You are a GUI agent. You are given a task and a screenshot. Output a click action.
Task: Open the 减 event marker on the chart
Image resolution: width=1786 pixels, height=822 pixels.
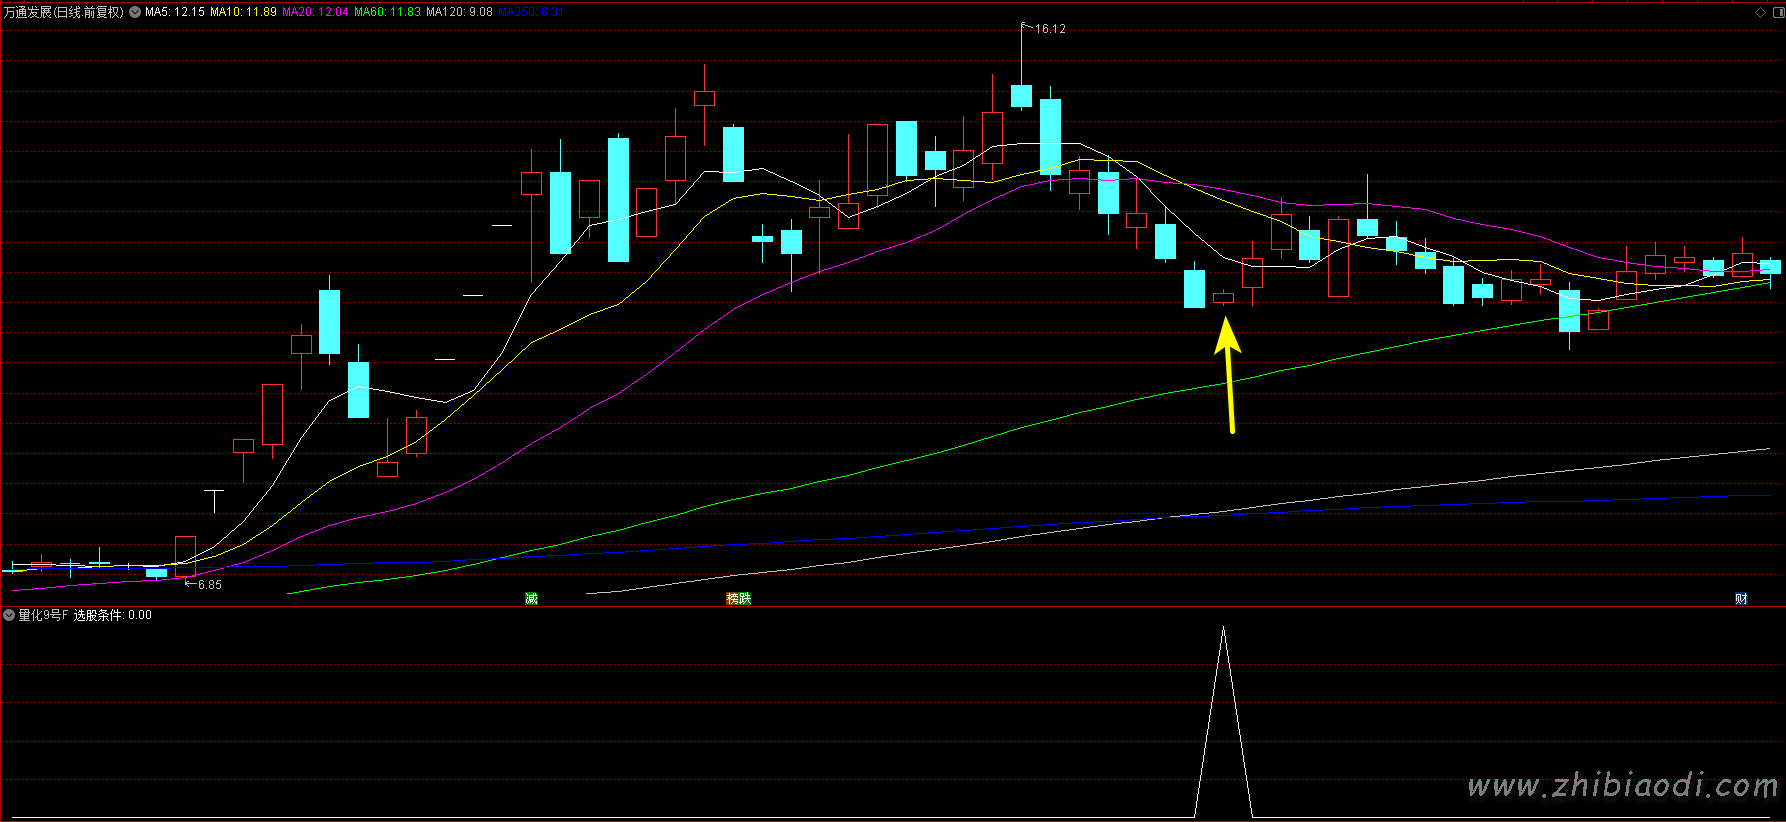(x=531, y=598)
